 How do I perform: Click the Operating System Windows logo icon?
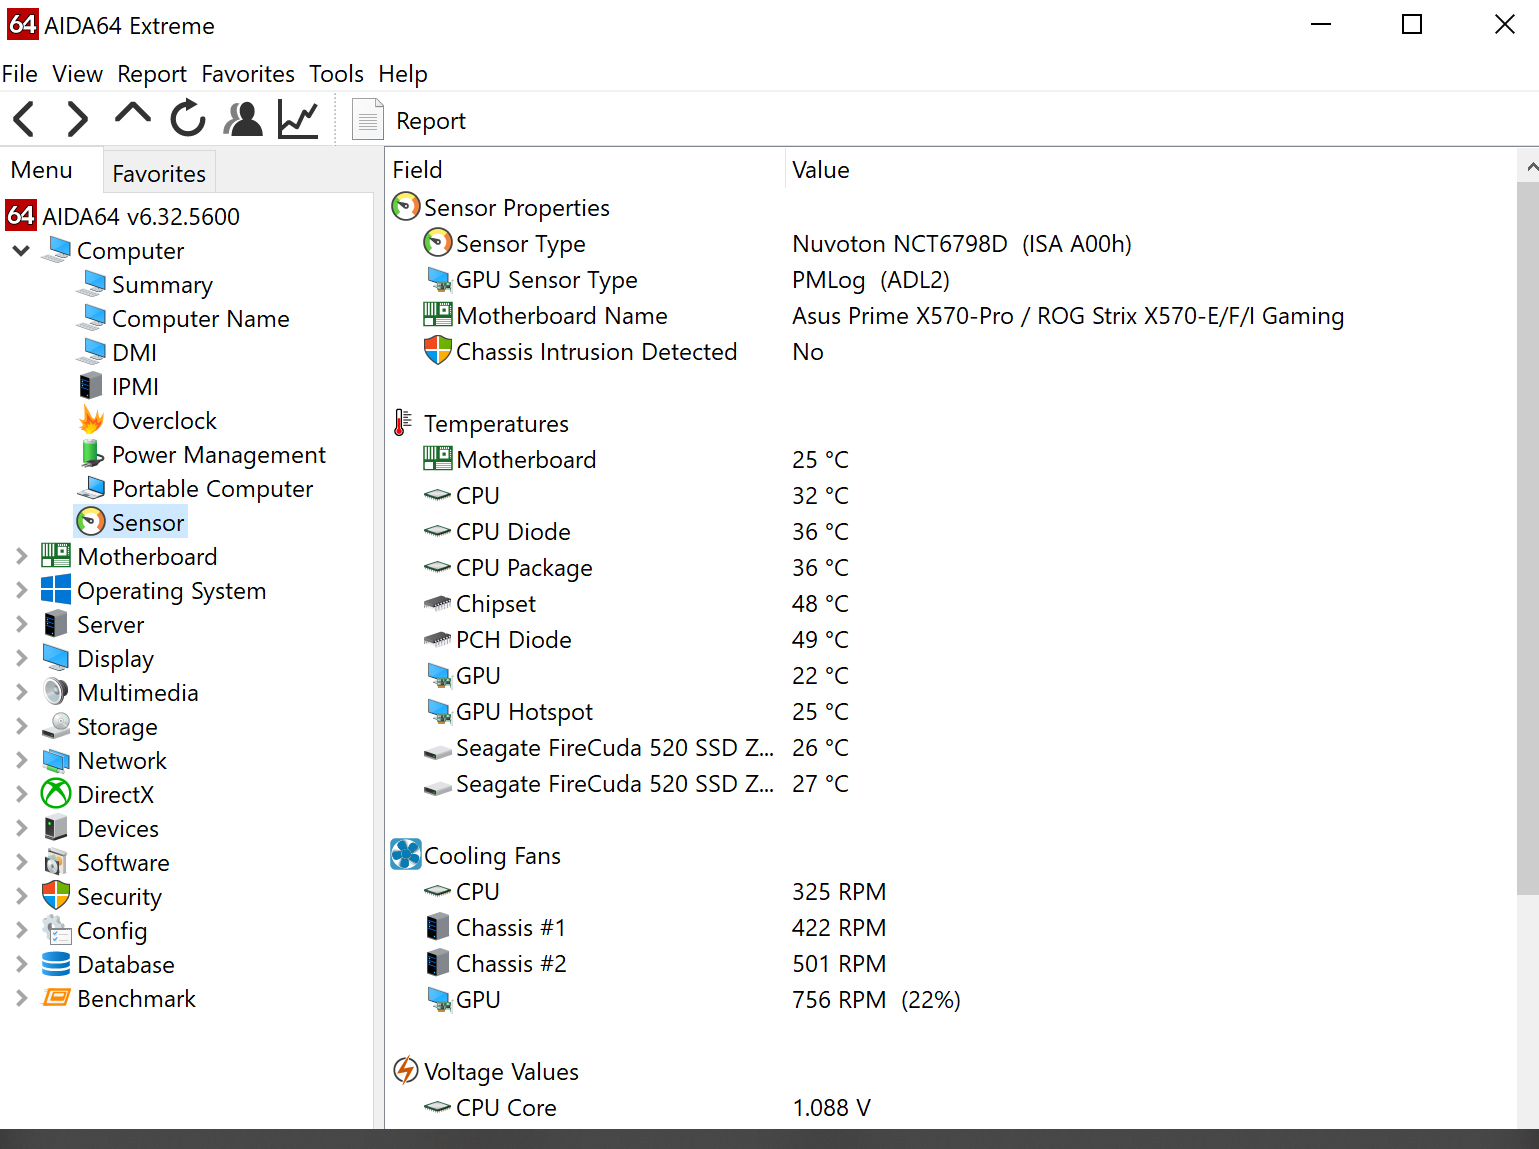tap(56, 589)
